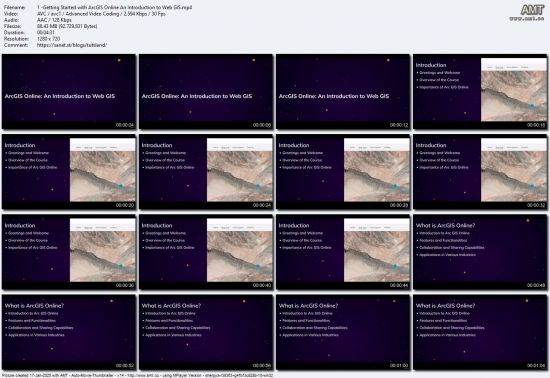Screen dimensions: 550x378
Task: Click the 'Resolution:' label
Action: tap(16, 39)
